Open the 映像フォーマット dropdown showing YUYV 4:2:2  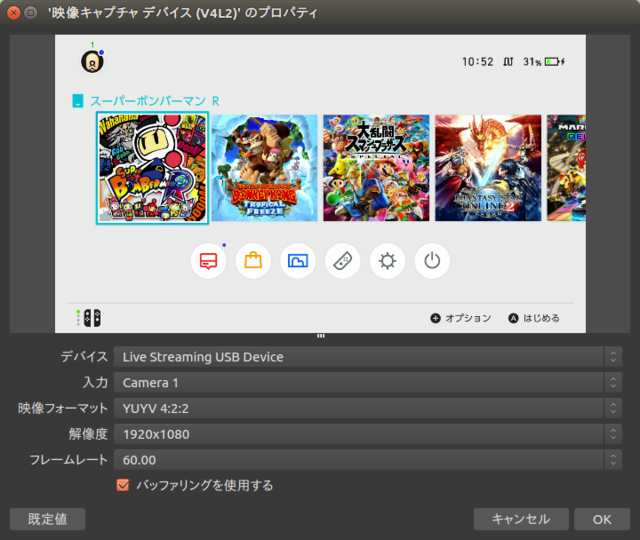368,408
